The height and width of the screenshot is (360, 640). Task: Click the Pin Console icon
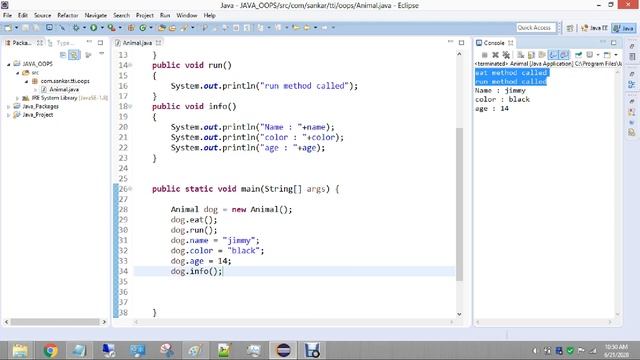[578, 55]
